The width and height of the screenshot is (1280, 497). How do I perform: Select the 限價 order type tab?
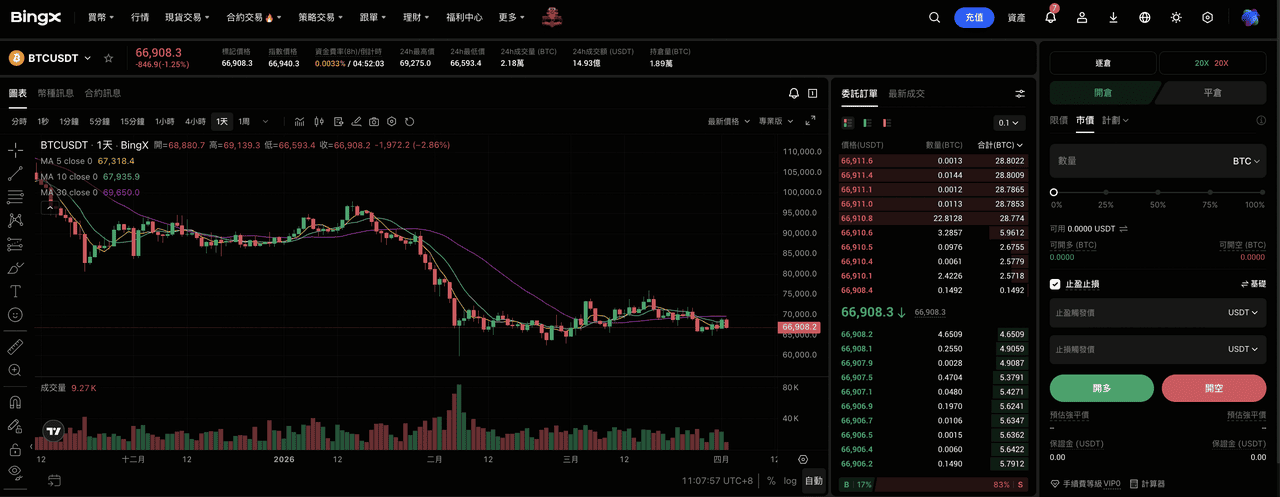[1058, 120]
